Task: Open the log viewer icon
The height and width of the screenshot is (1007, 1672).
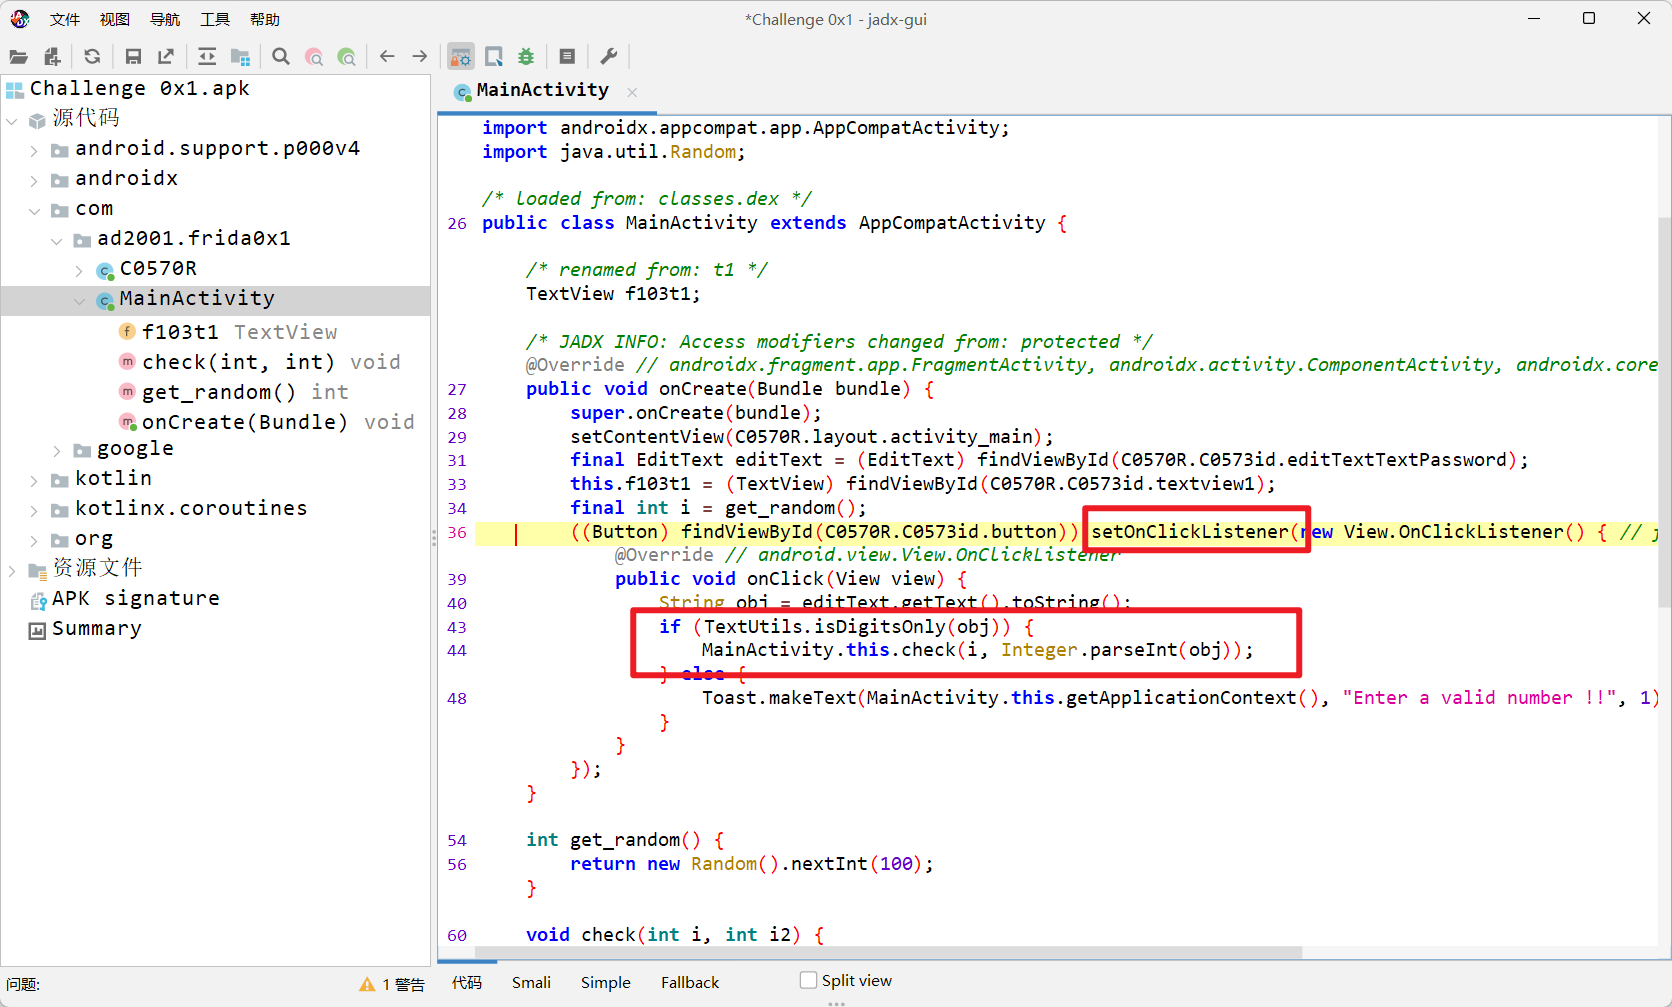Action: click(x=567, y=57)
